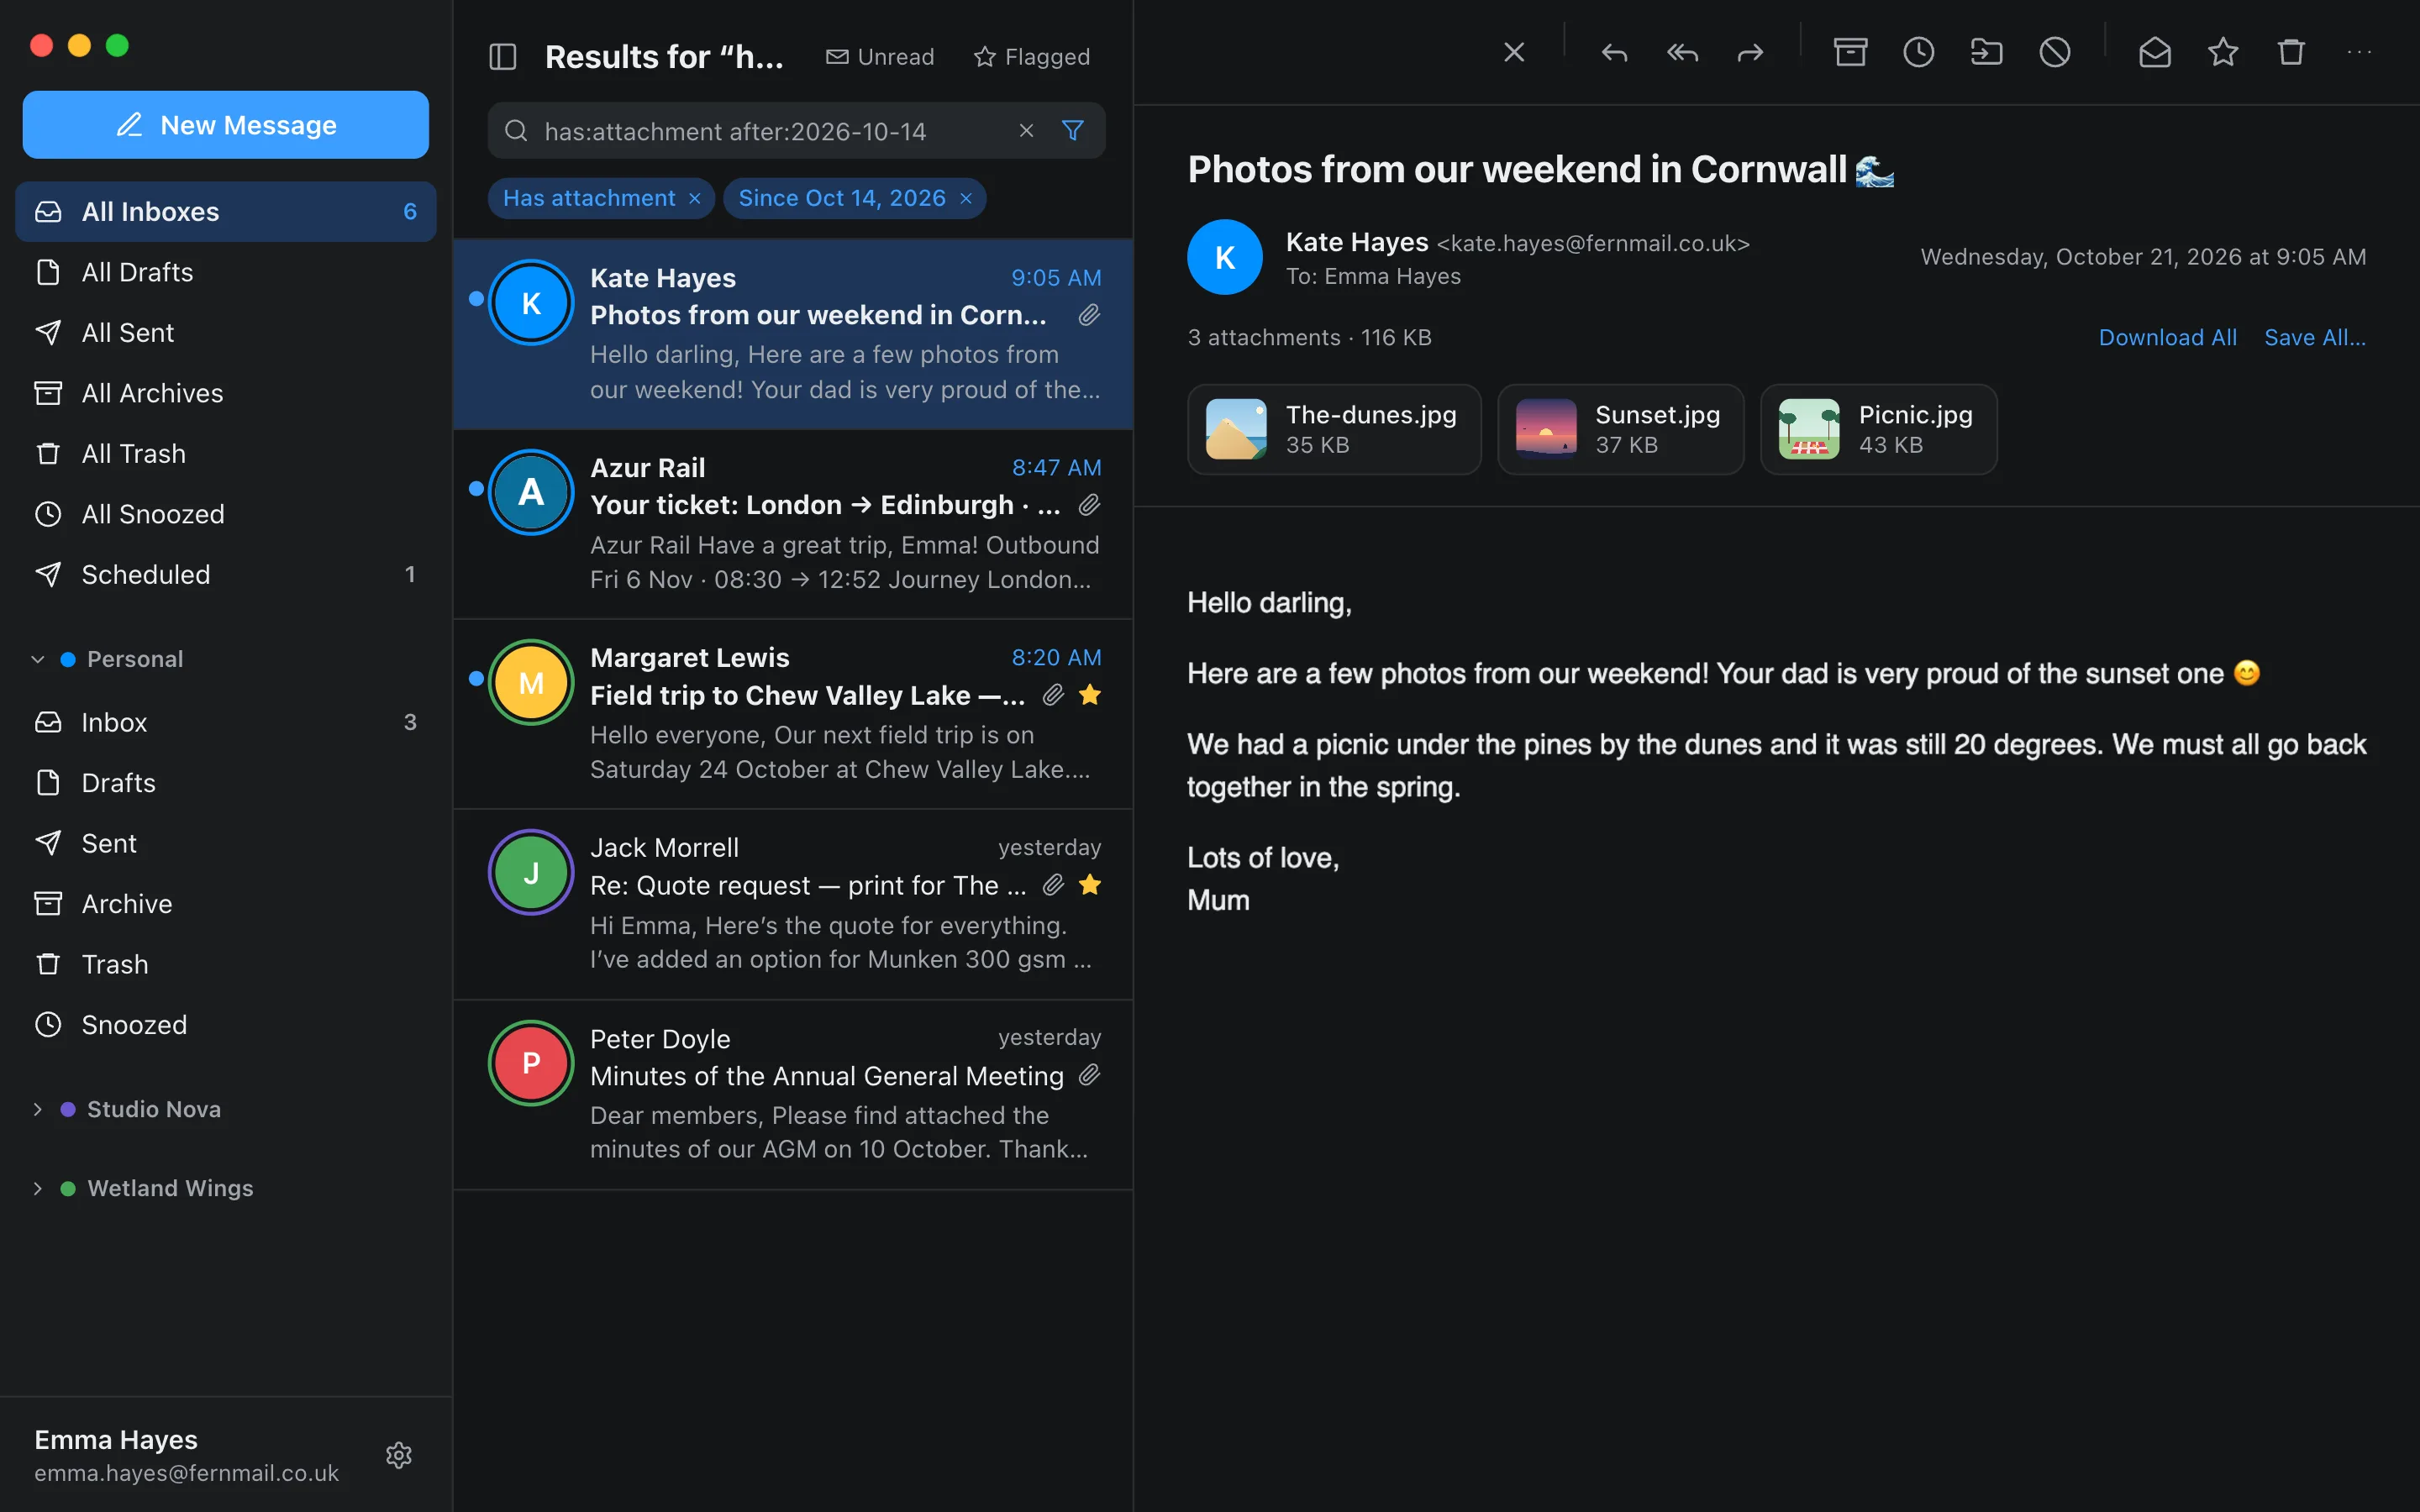The image size is (2420, 1512).
Task: Forward this email using the arrow icon
Action: [x=1750, y=53]
